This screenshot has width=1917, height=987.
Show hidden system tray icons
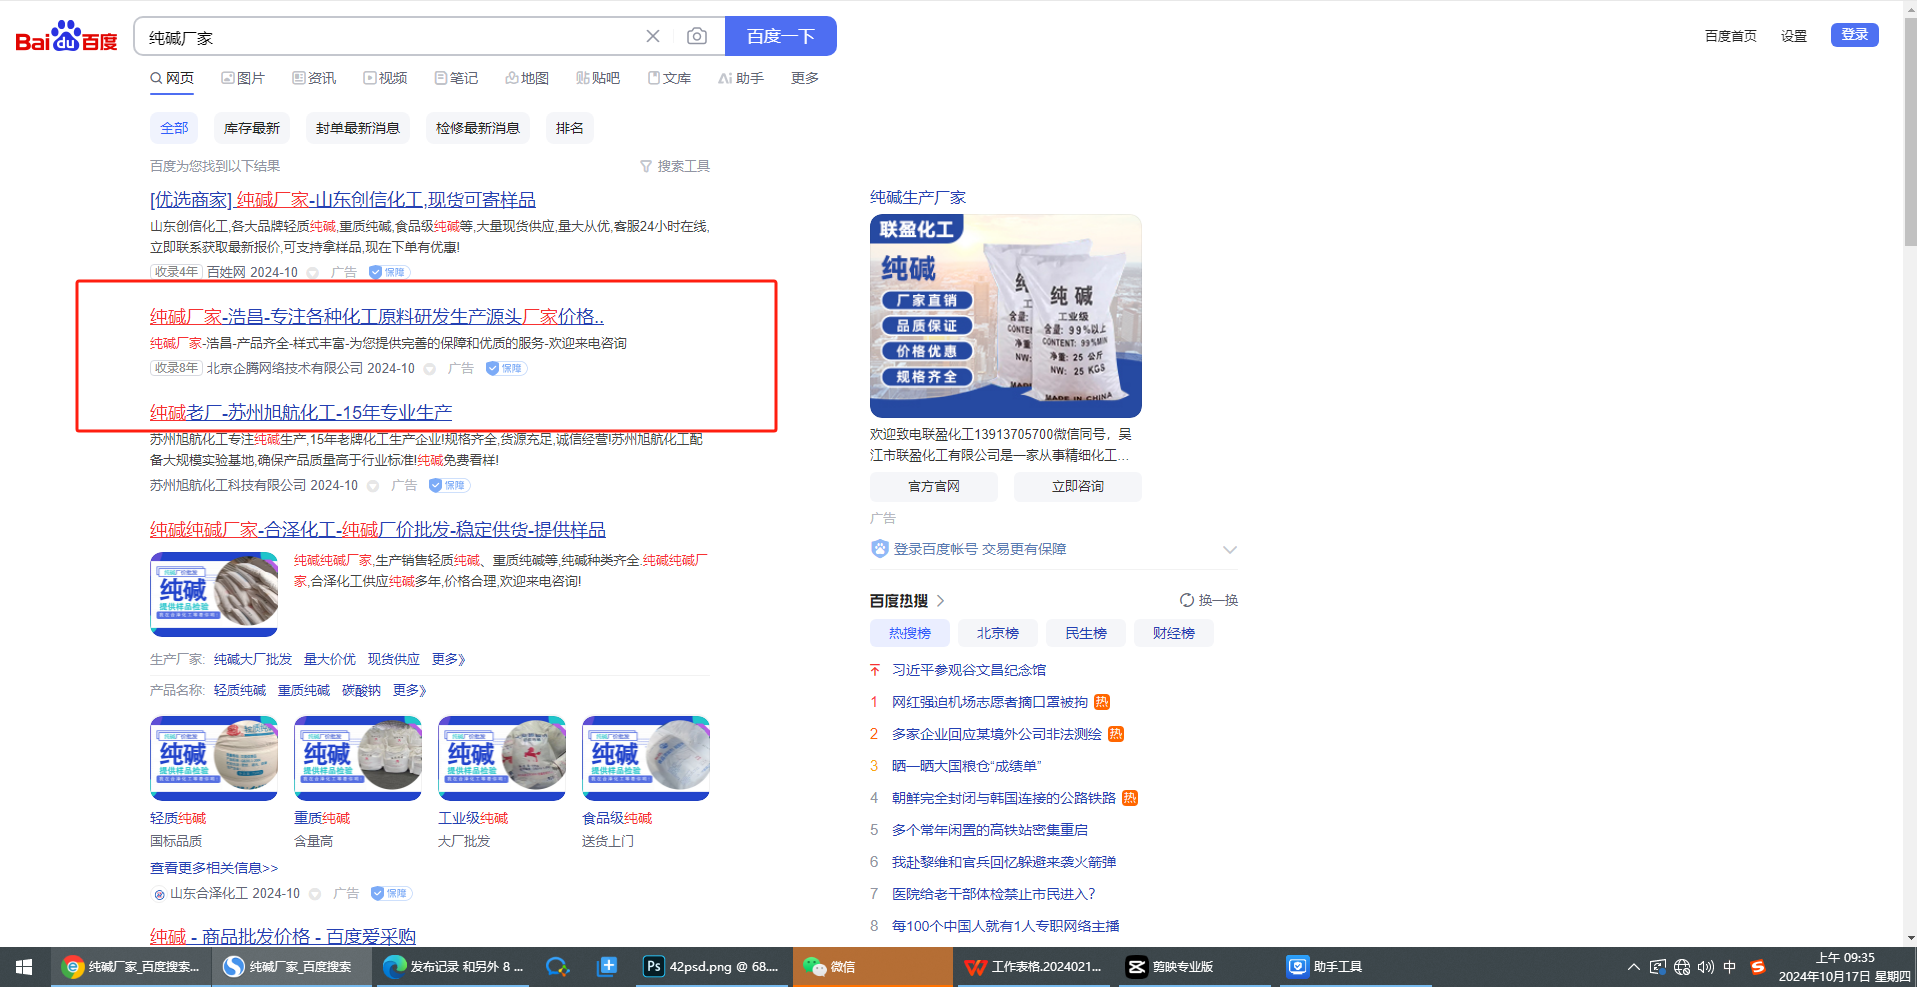click(x=1633, y=967)
